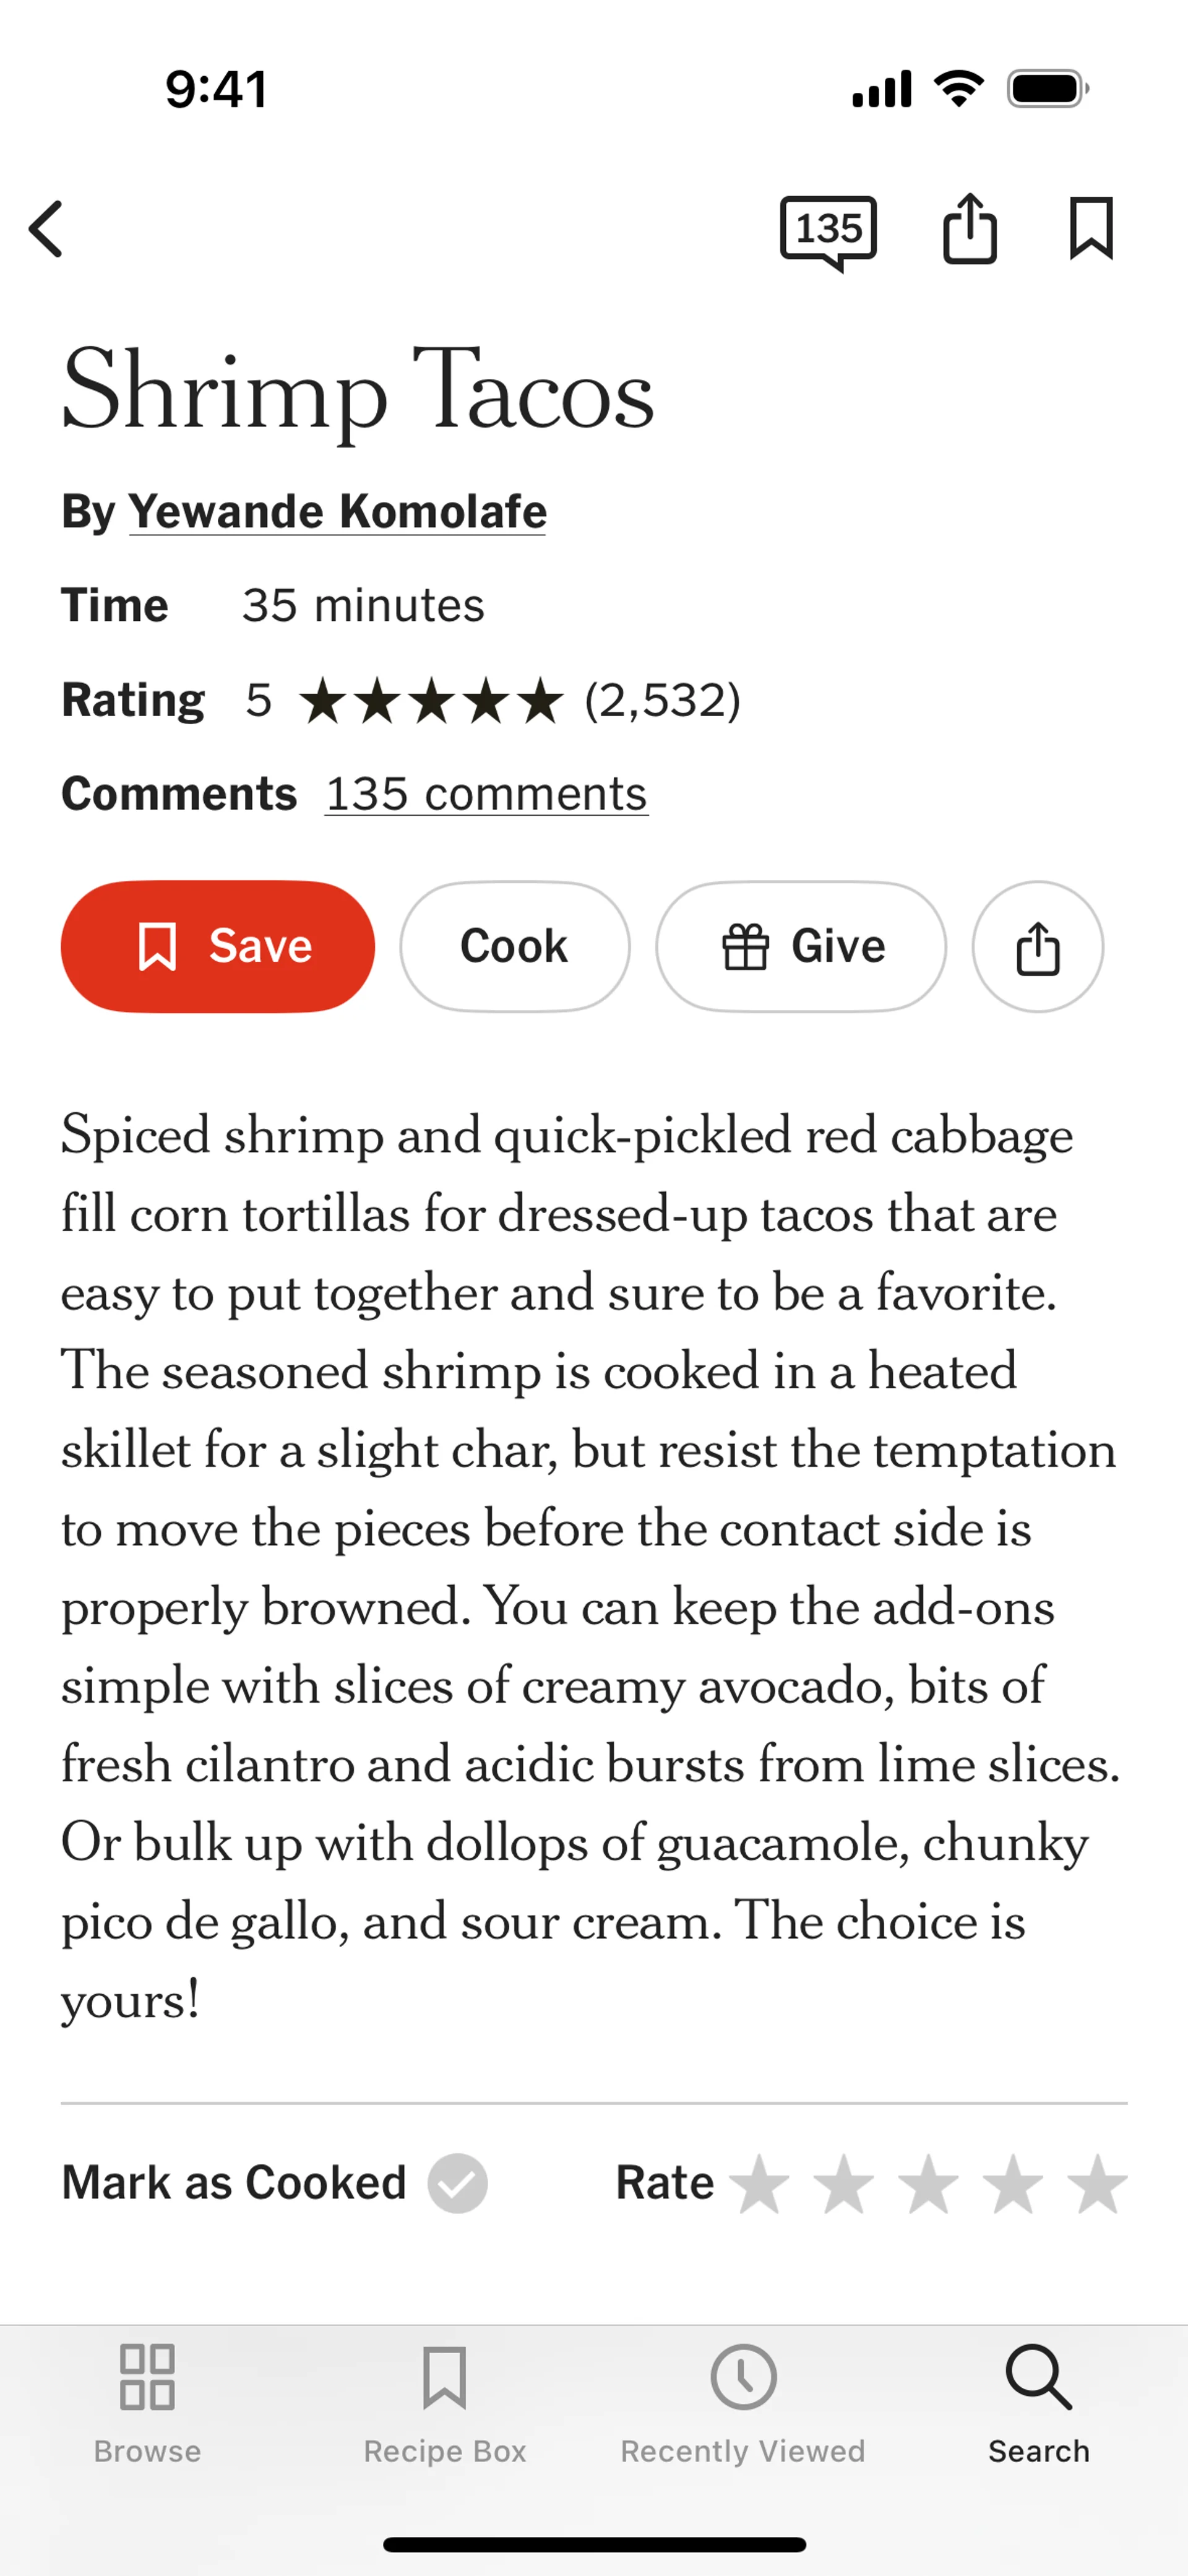Tap the Cook button
The width and height of the screenshot is (1188, 2576).
[x=514, y=946]
